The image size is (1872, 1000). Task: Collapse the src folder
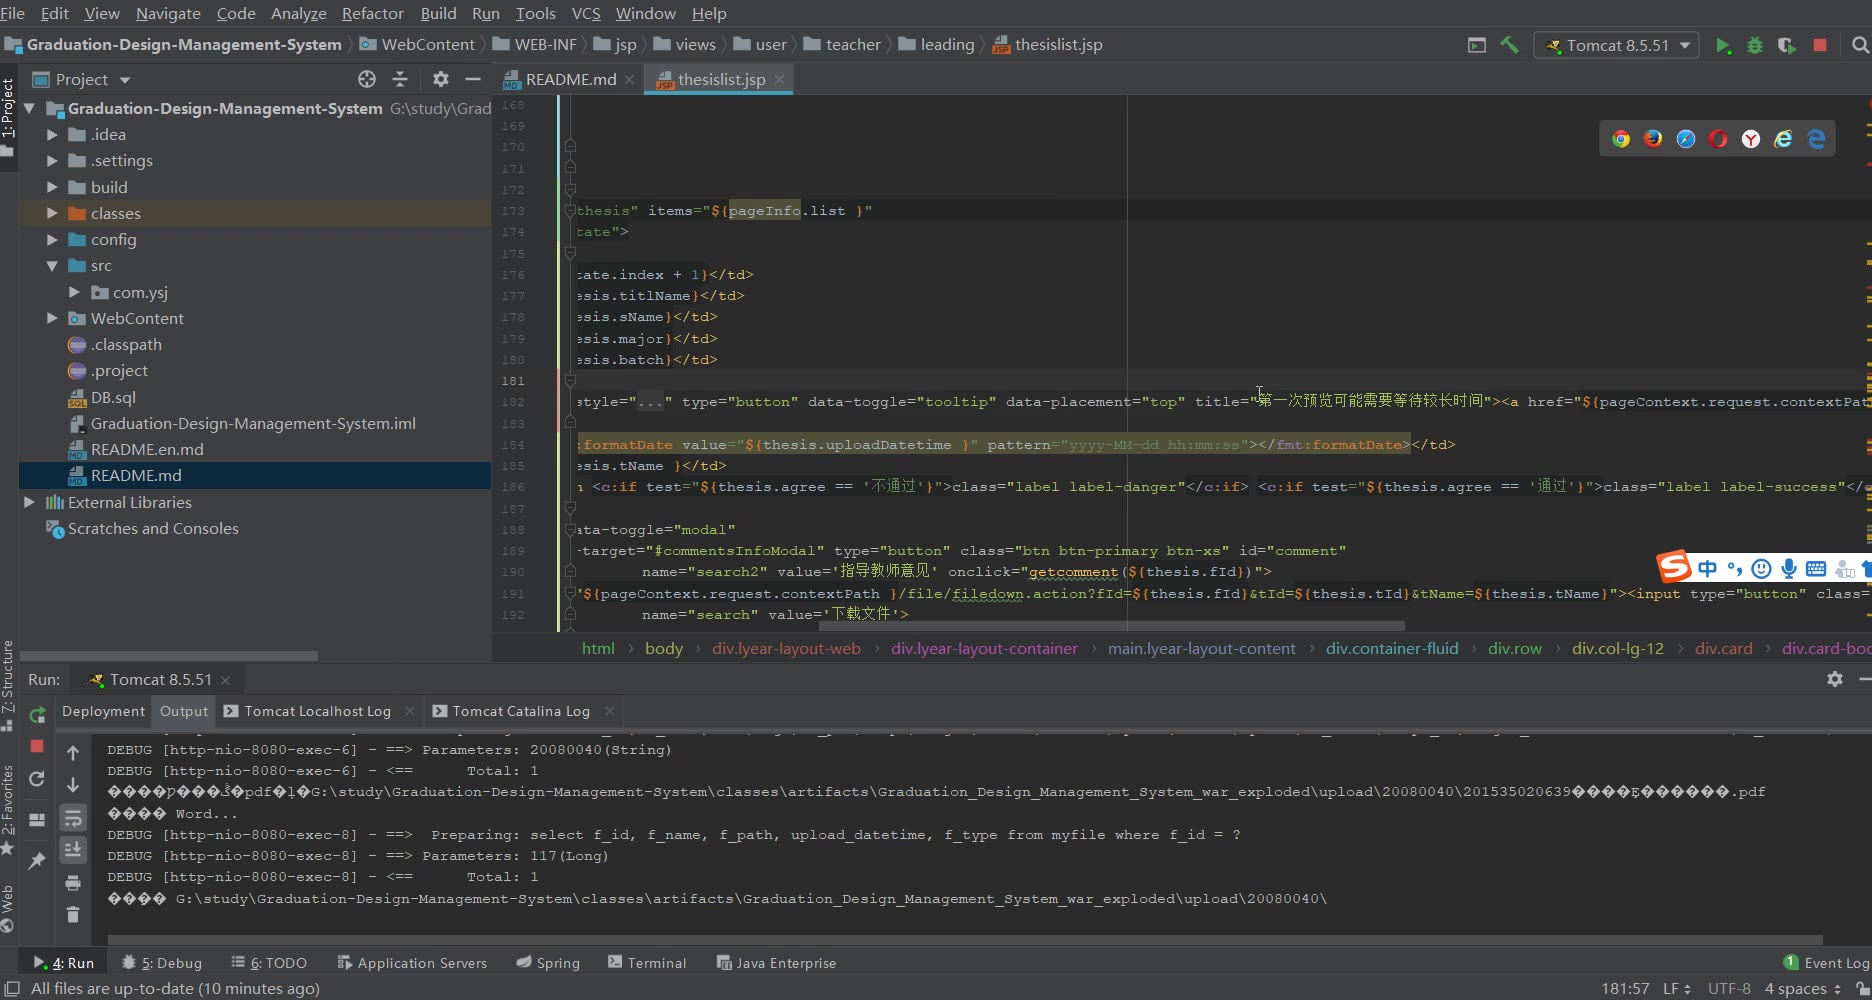pos(52,265)
